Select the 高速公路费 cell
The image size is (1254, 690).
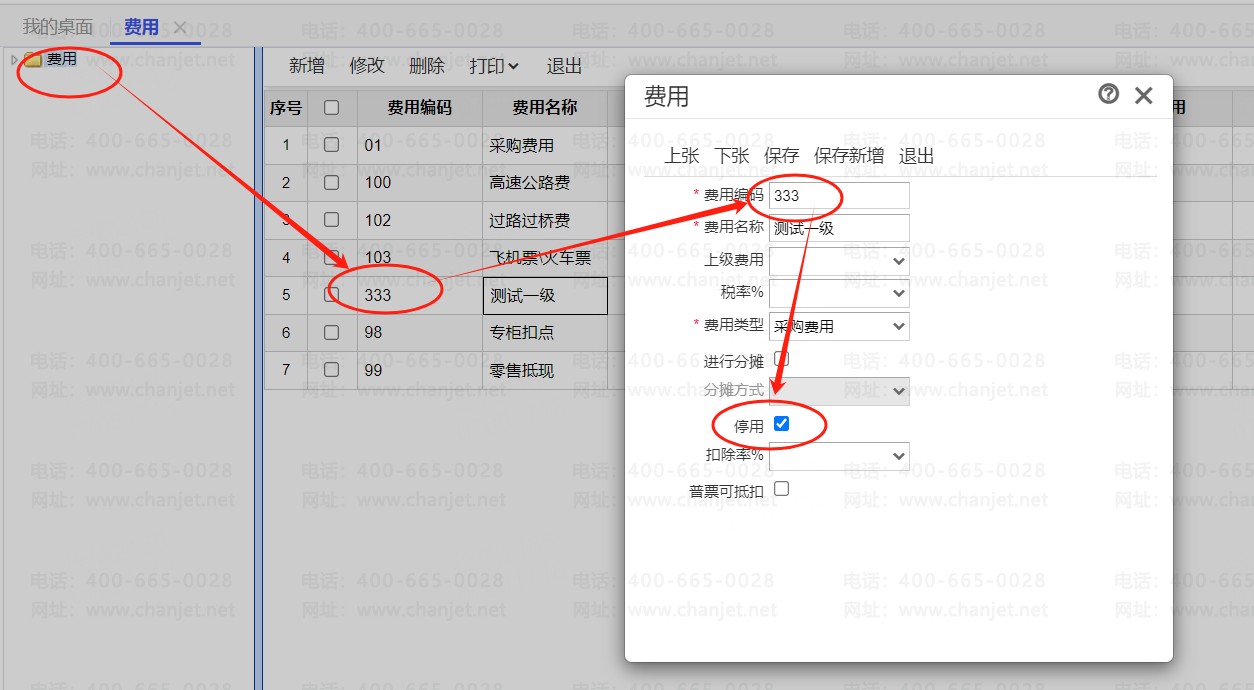[545, 183]
